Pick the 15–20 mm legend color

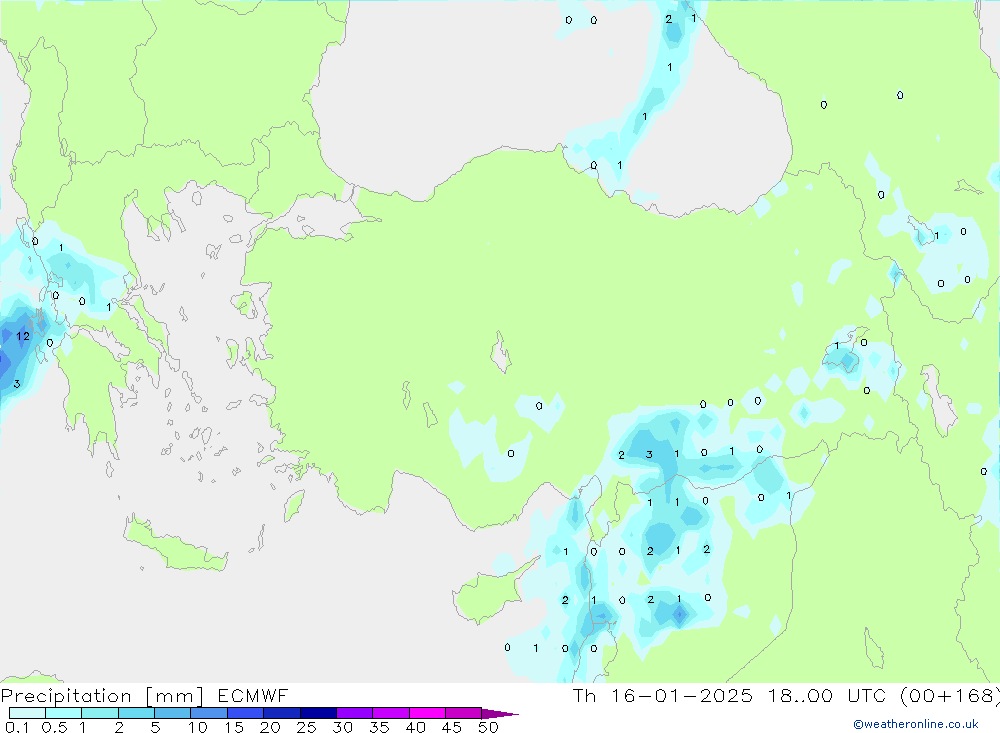245,713
